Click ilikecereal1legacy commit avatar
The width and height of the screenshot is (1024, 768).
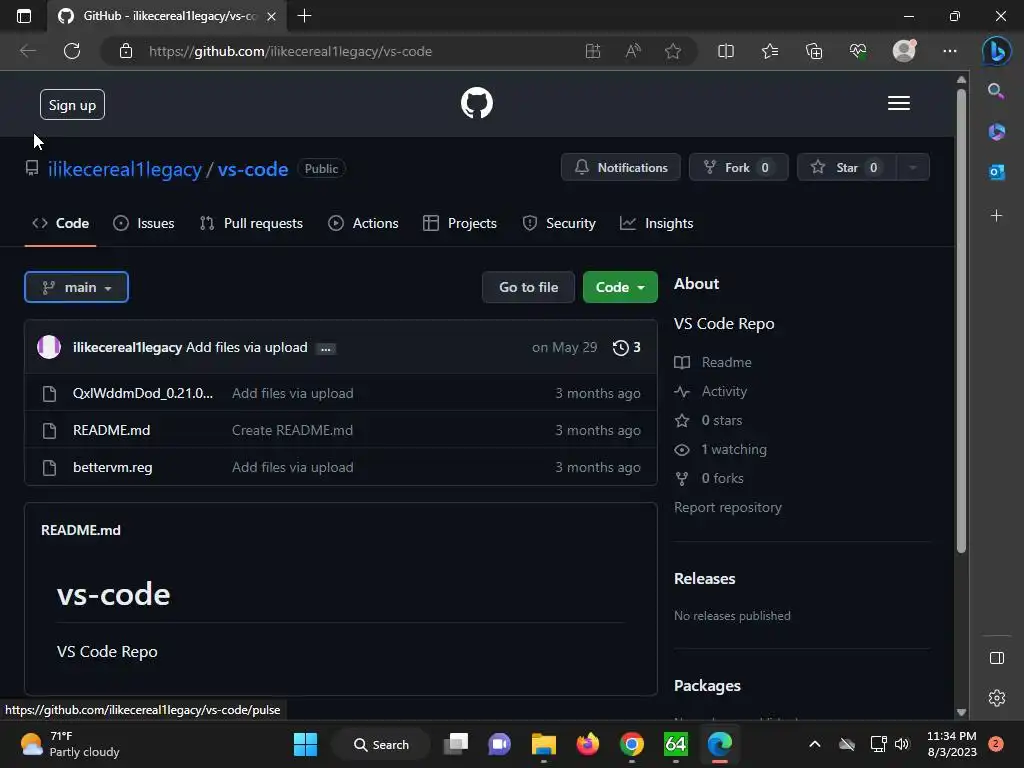[x=49, y=347]
